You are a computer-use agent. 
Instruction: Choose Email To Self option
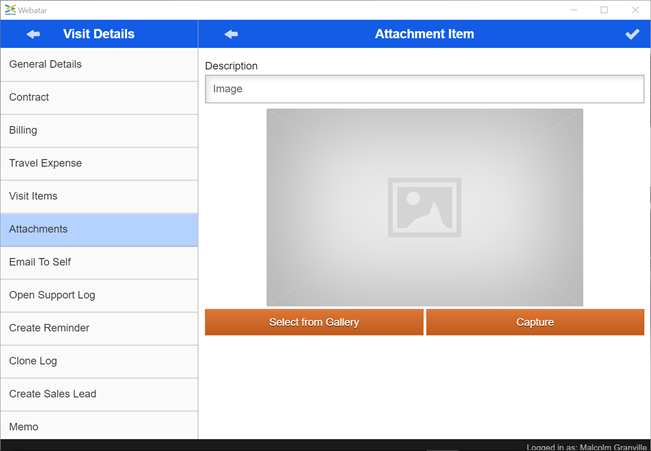click(x=99, y=263)
